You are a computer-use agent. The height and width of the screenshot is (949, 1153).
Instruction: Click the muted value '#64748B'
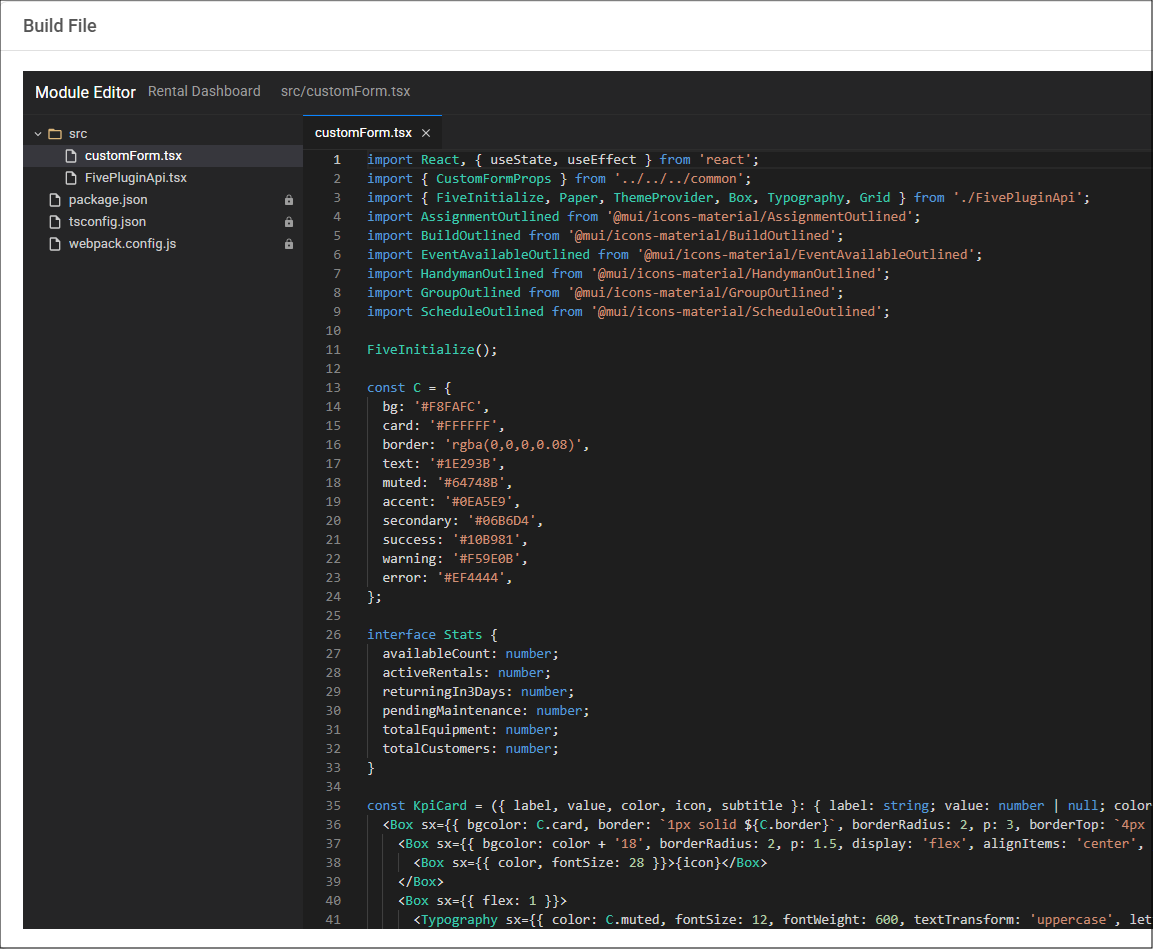point(471,483)
